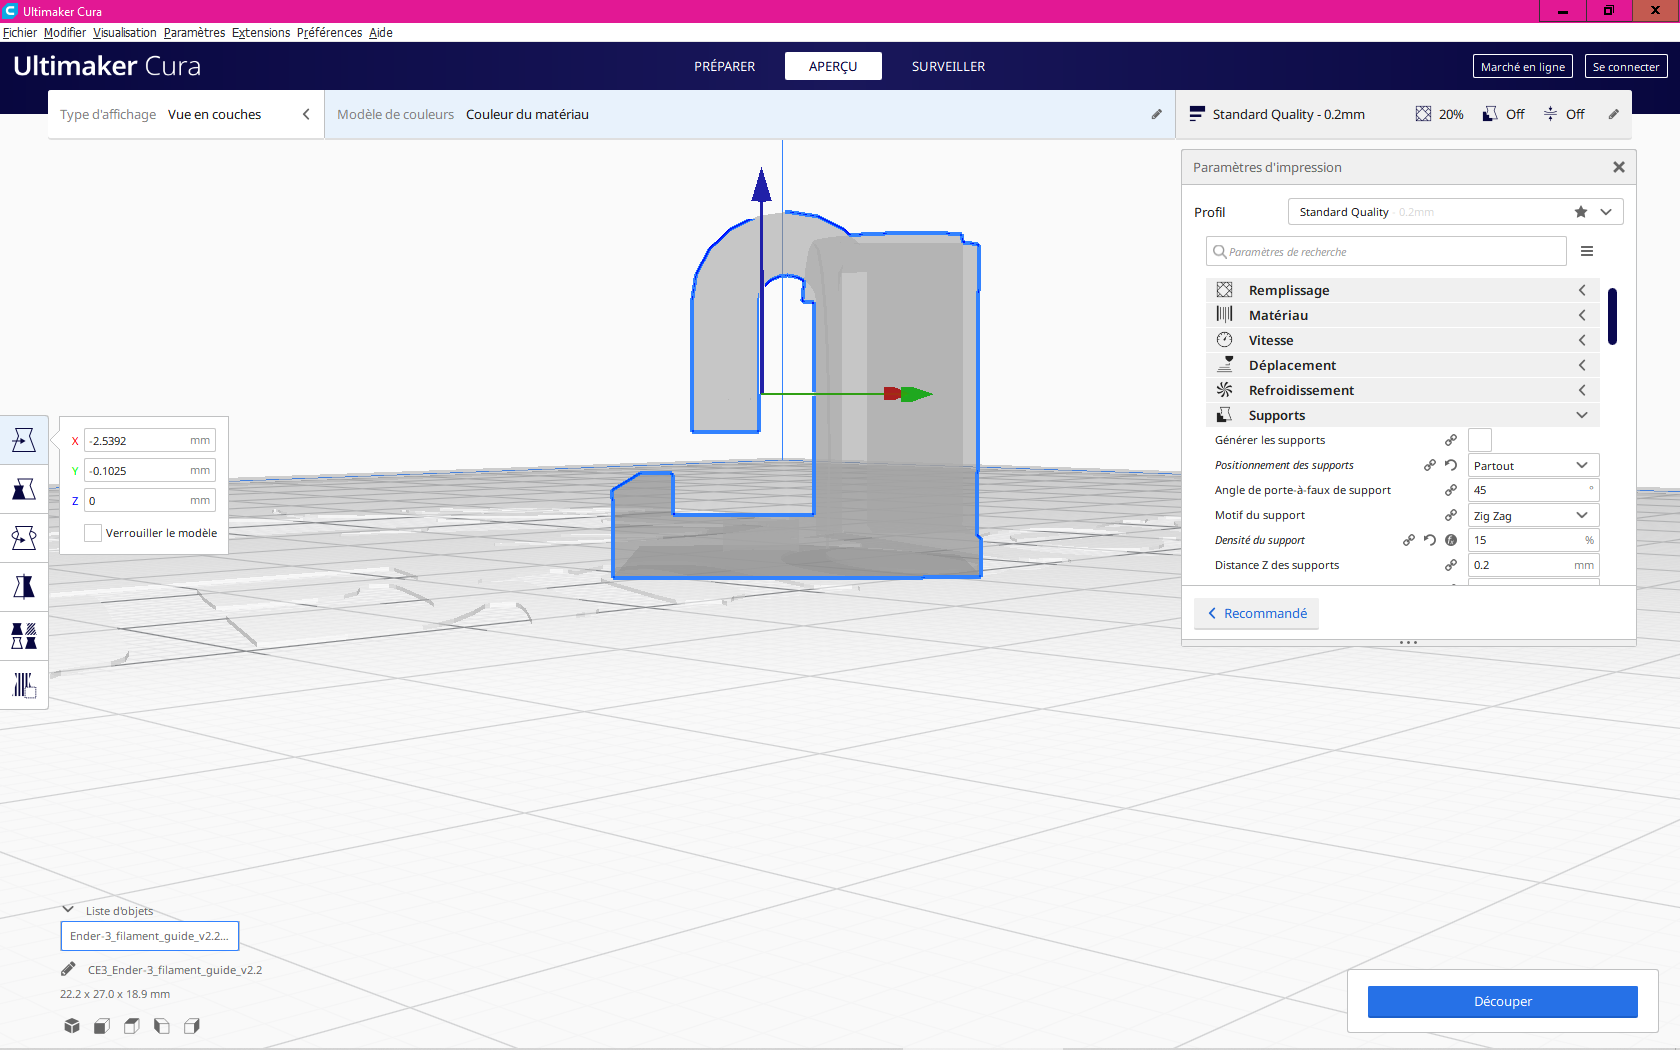Click the Découper slice button
The width and height of the screenshot is (1680, 1050).
1502,1001
